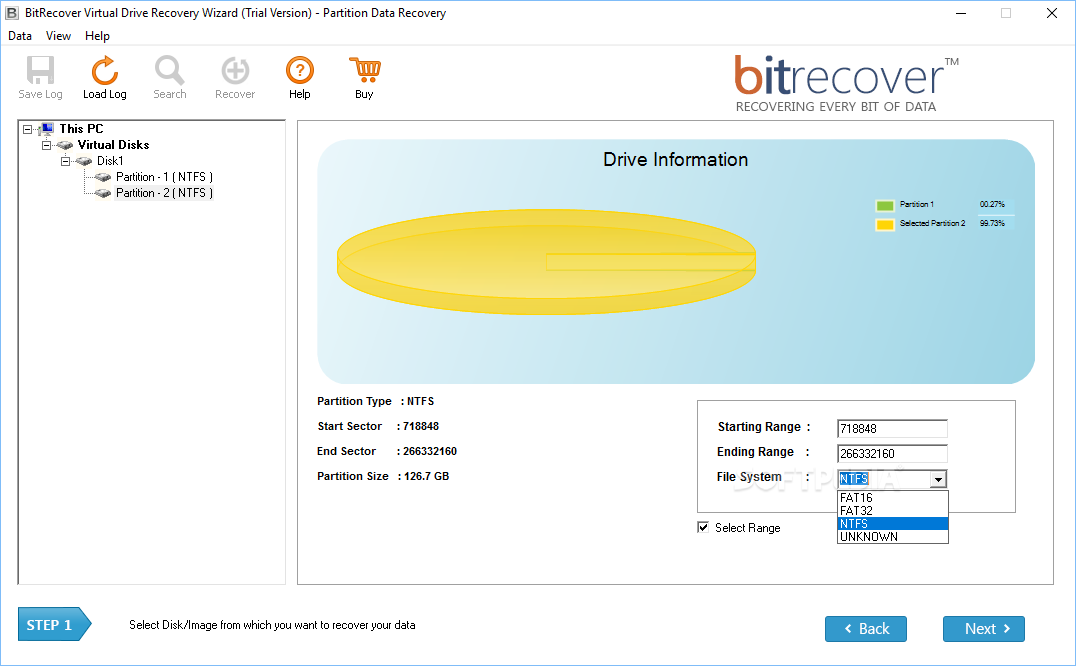
Task: Click the Next button
Action: pyautogui.click(x=983, y=629)
